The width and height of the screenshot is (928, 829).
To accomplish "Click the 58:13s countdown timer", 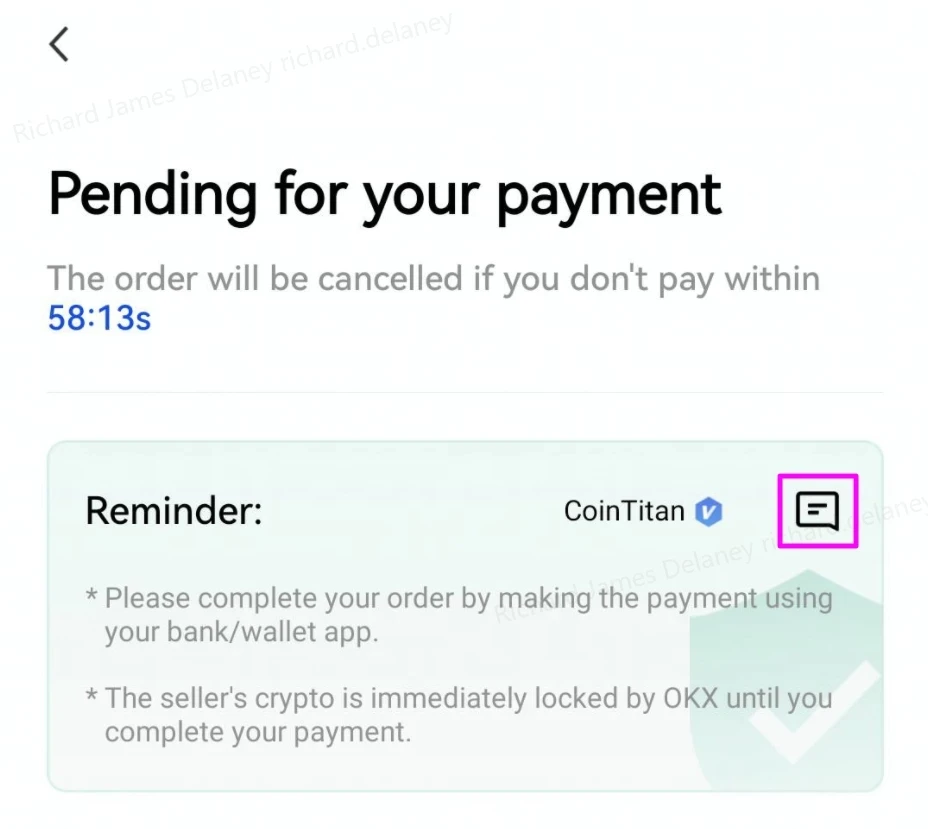I will [x=97, y=318].
